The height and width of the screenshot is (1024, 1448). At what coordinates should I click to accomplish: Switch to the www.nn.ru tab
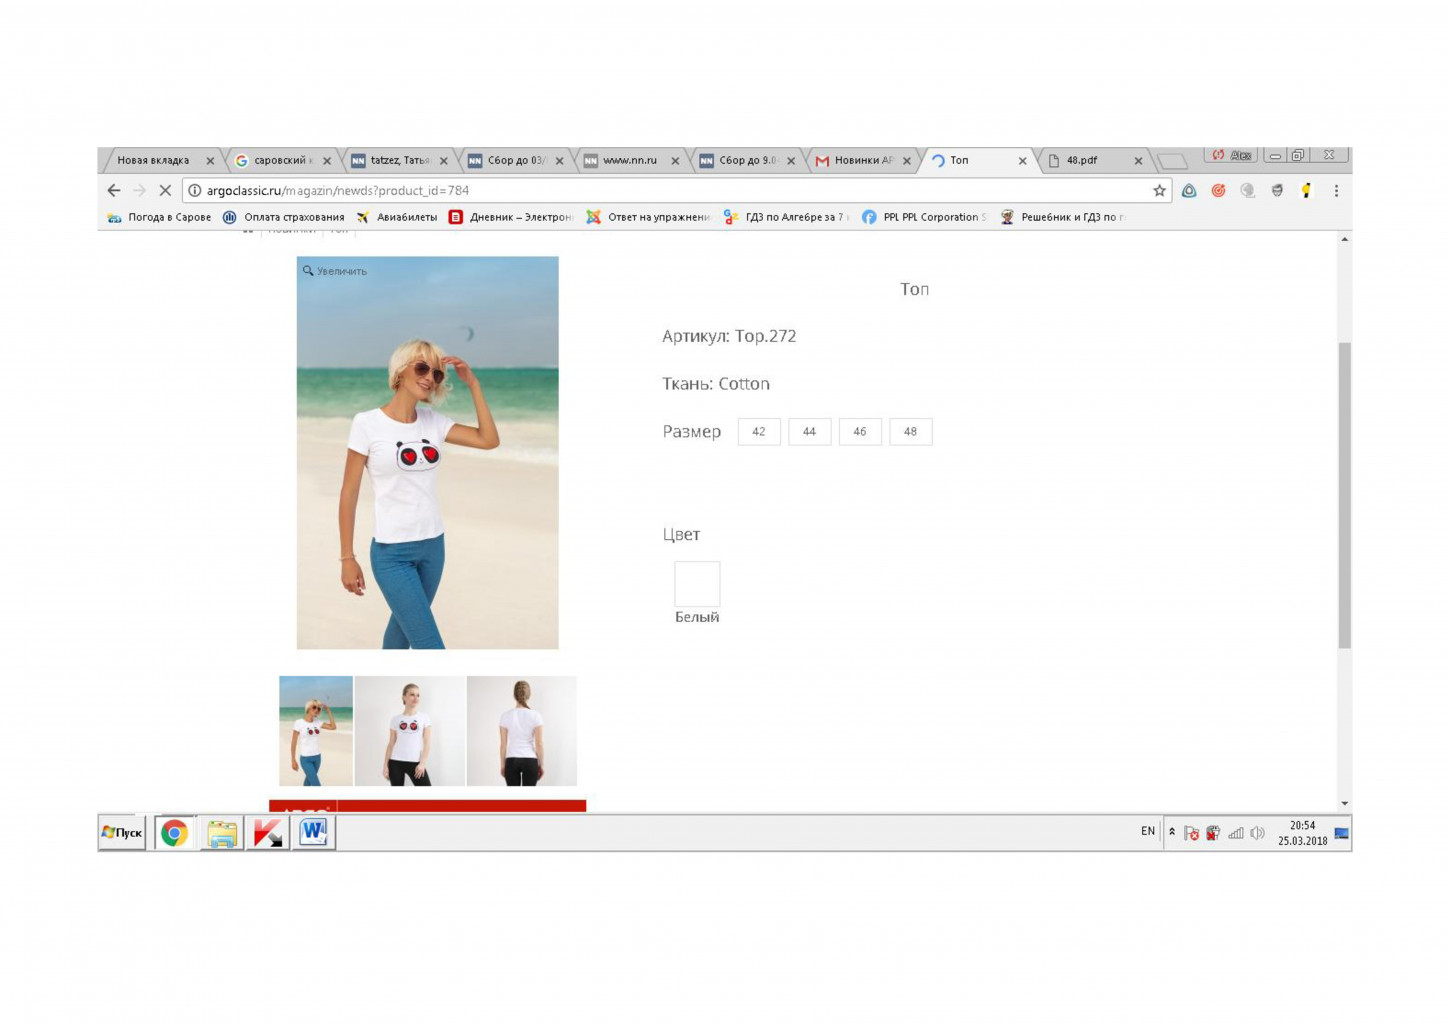coord(629,160)
